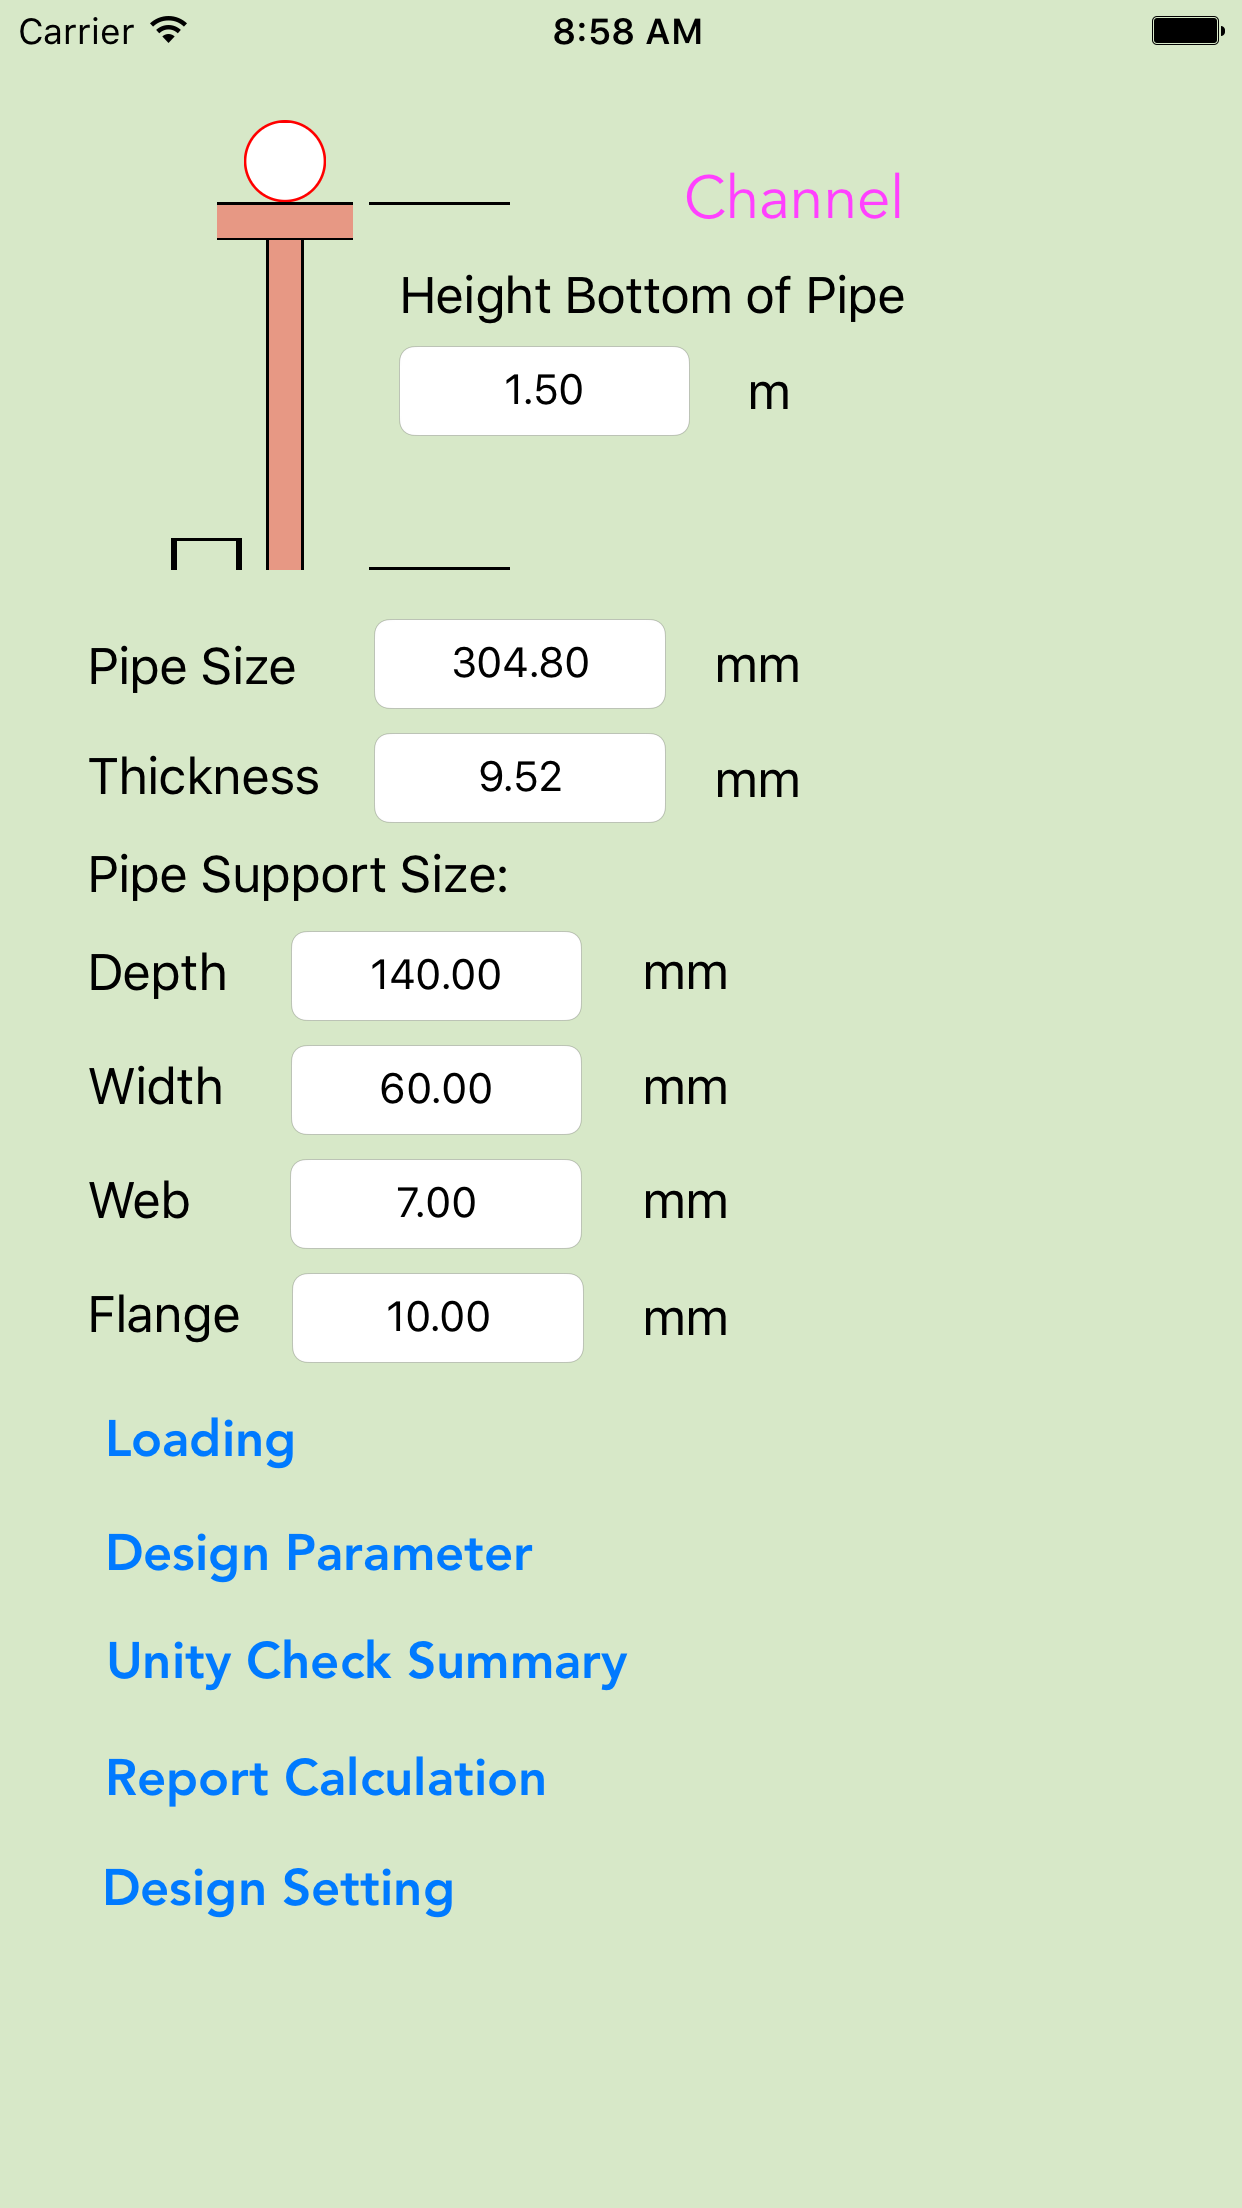Tap the pink top plate under pipe
This screenshot has height=2208, width=1242.
285,221
